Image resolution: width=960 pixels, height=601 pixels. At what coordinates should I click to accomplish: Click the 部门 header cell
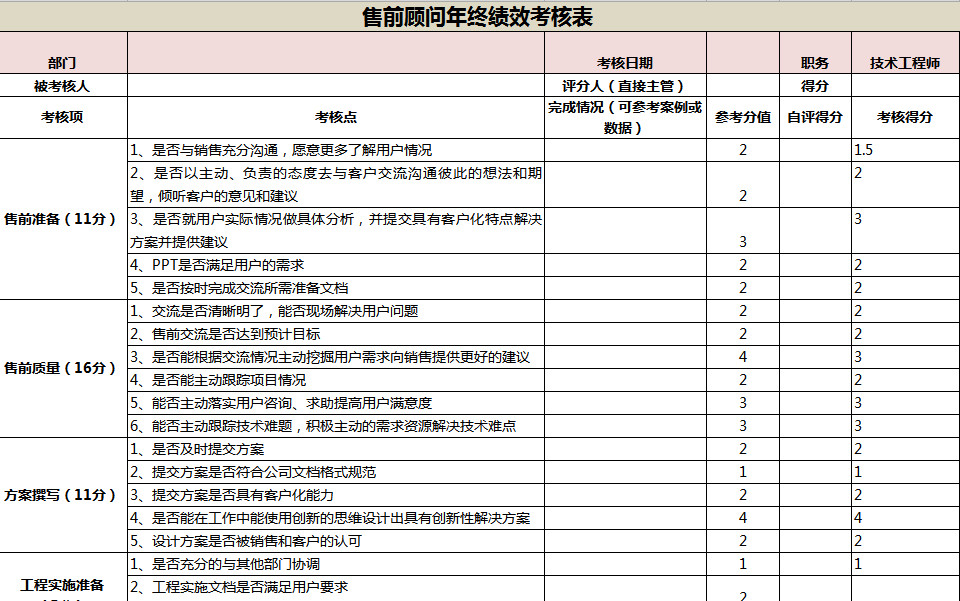pos(62,58)
